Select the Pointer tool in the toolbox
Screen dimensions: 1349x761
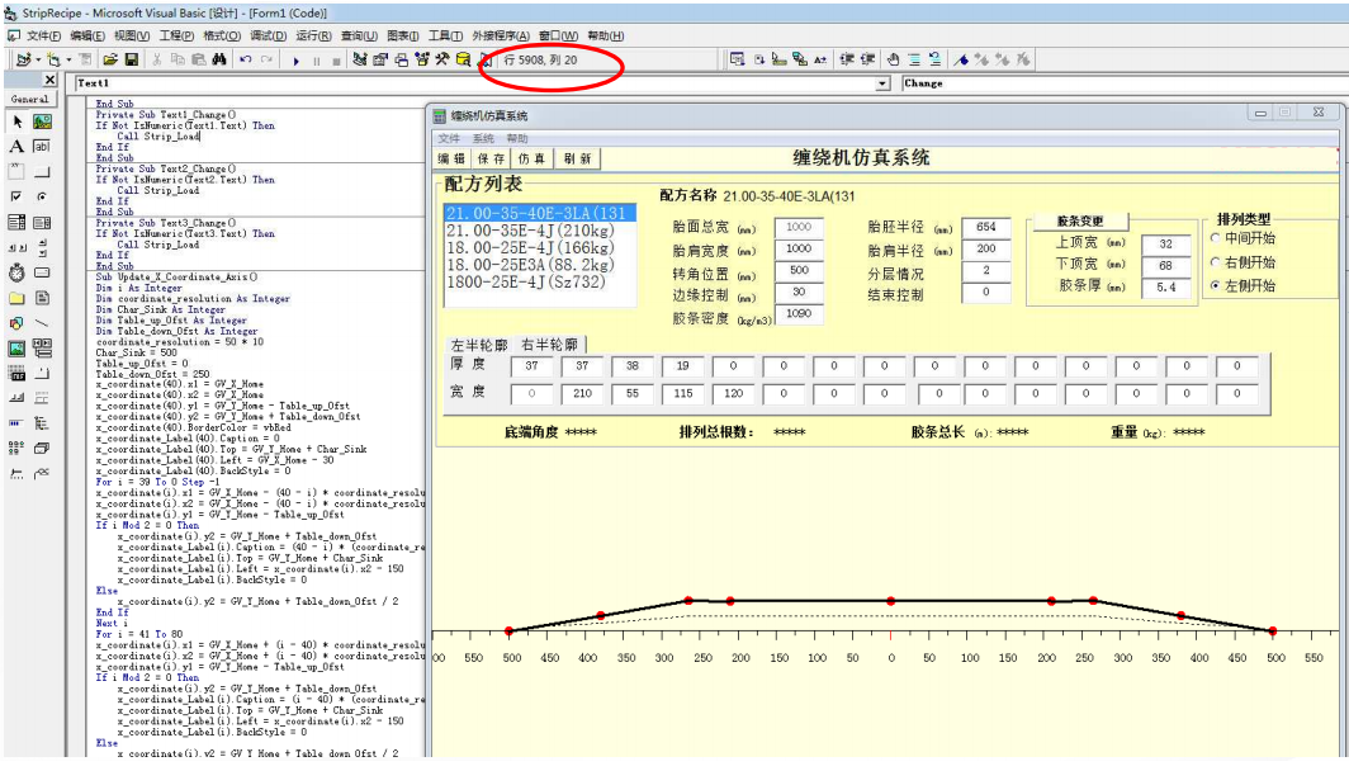click(17, 121)
